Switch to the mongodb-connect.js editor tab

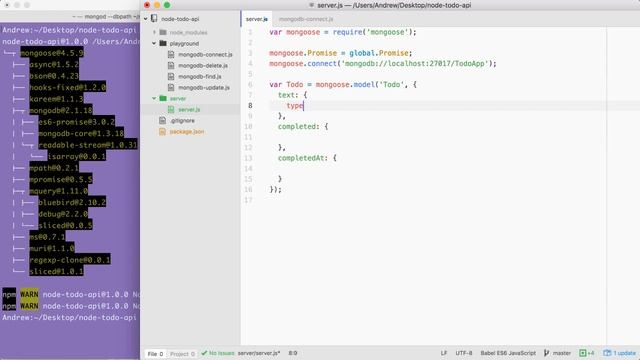click(x=306, y=19)
